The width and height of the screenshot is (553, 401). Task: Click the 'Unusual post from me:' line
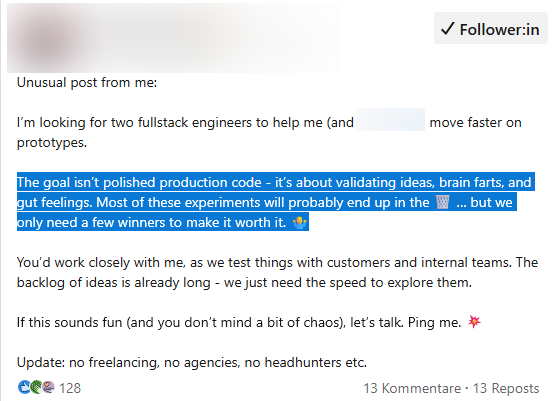click(x=87, y=83)
